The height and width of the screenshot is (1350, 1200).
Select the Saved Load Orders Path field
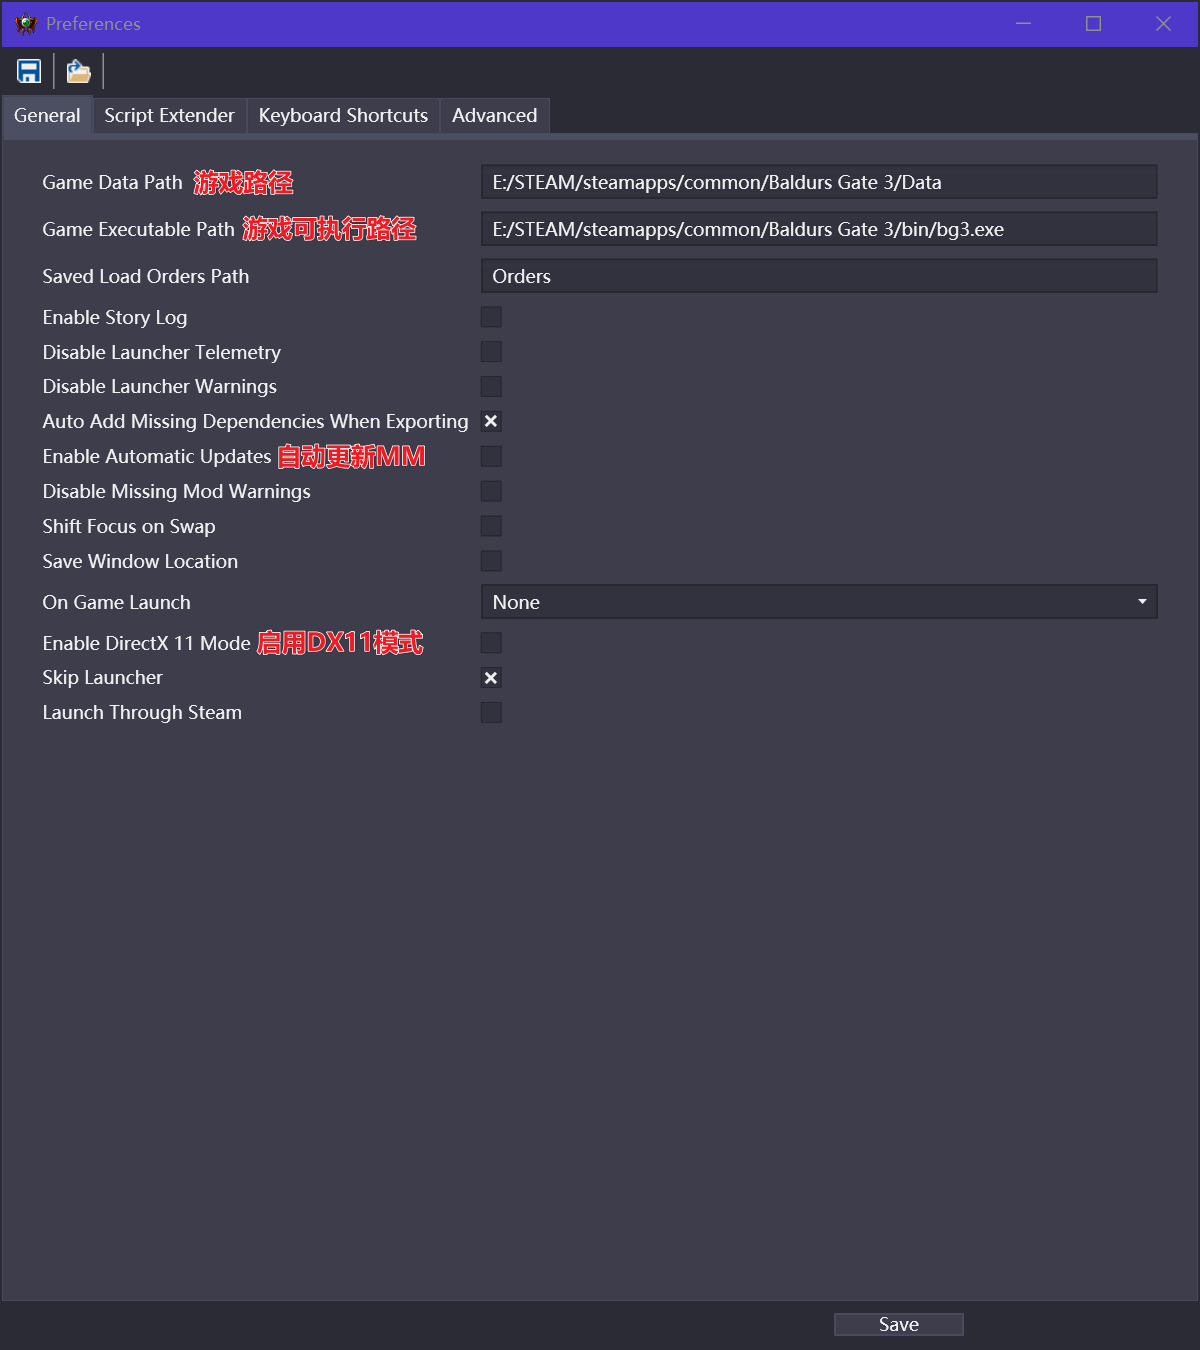click(x=818, y=276)
